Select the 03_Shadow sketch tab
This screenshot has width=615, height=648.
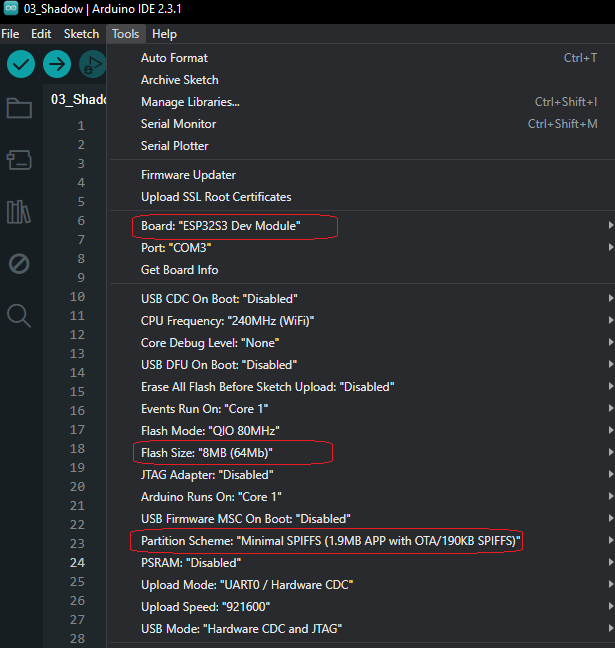pos(78,100)
